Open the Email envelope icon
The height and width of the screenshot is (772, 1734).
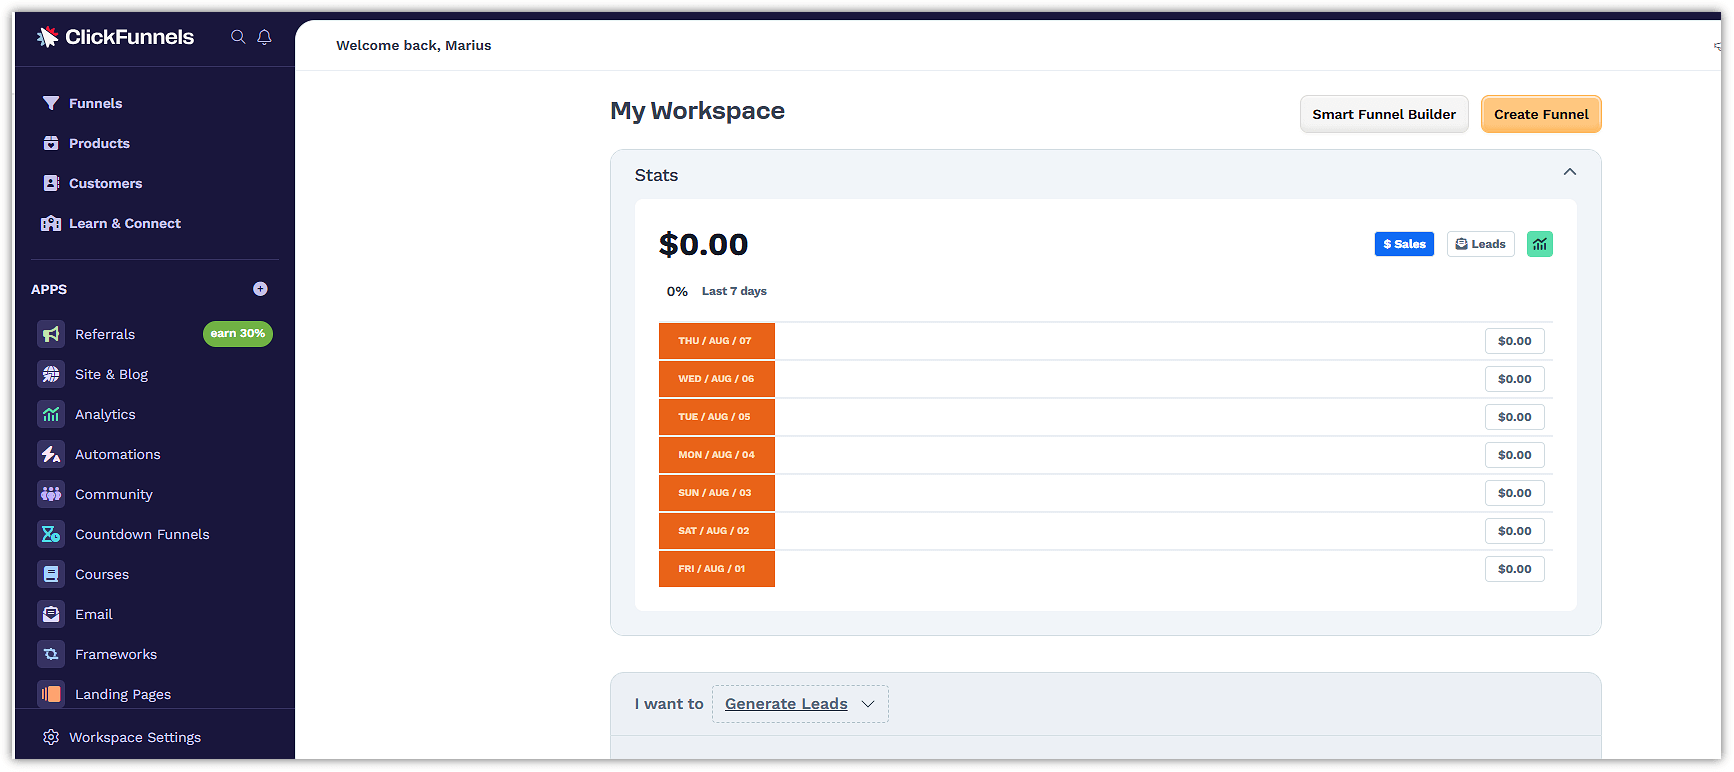tap(51, 614)
